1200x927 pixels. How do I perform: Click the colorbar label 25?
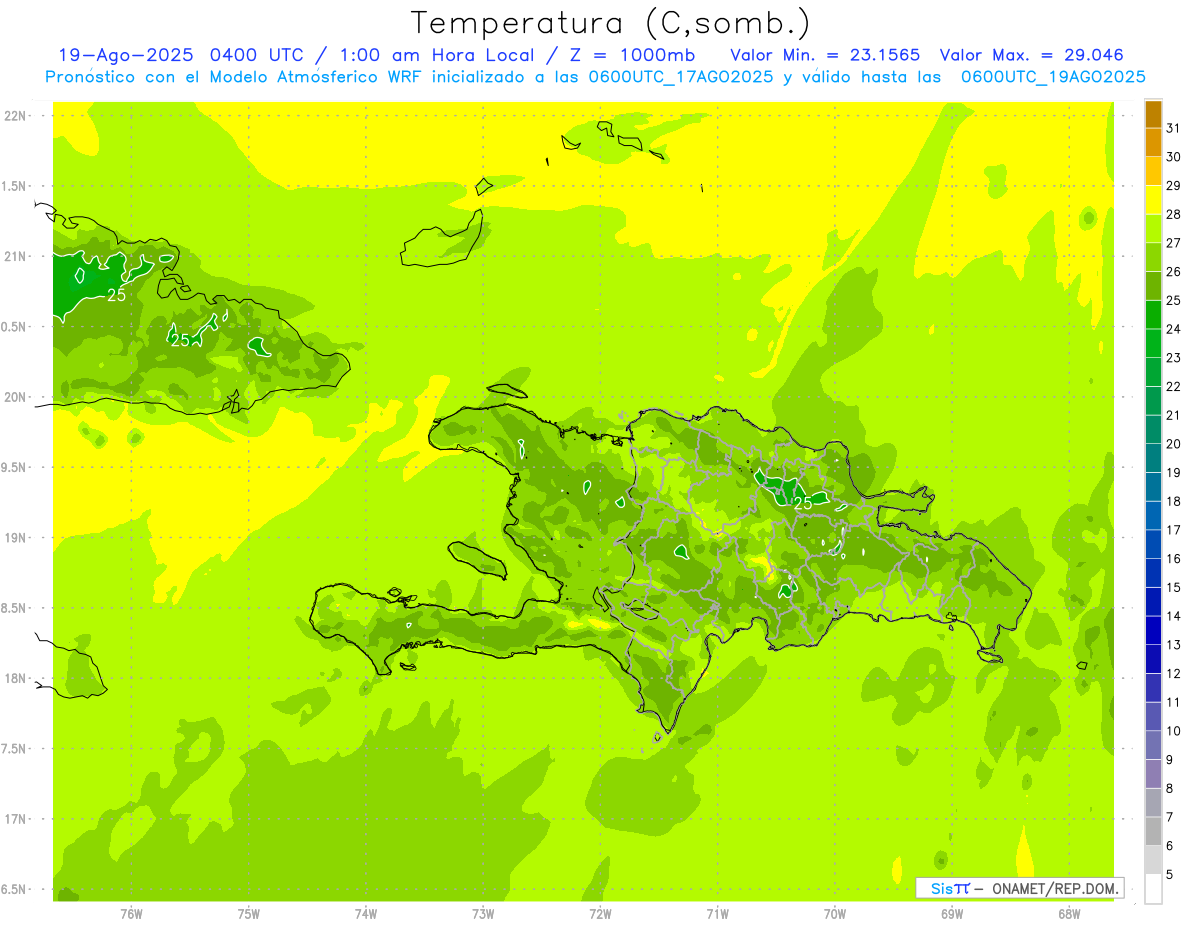pyautogui.click(x=1174, y=300)
